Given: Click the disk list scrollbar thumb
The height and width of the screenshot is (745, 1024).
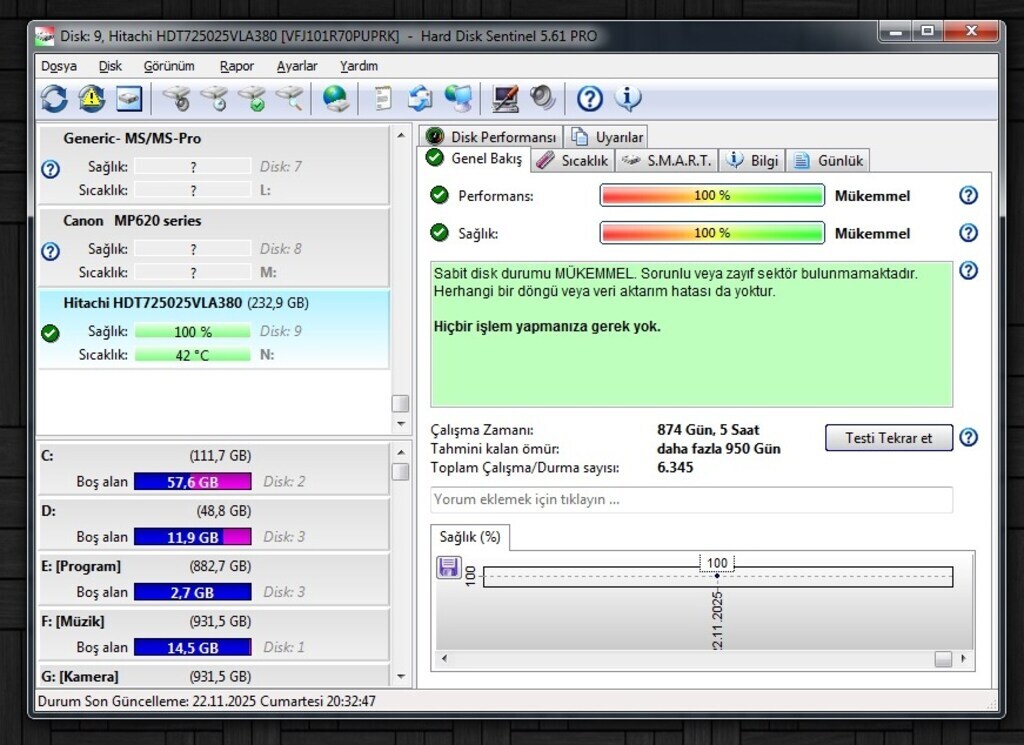Looking at the screenshot, I should 401,404.
